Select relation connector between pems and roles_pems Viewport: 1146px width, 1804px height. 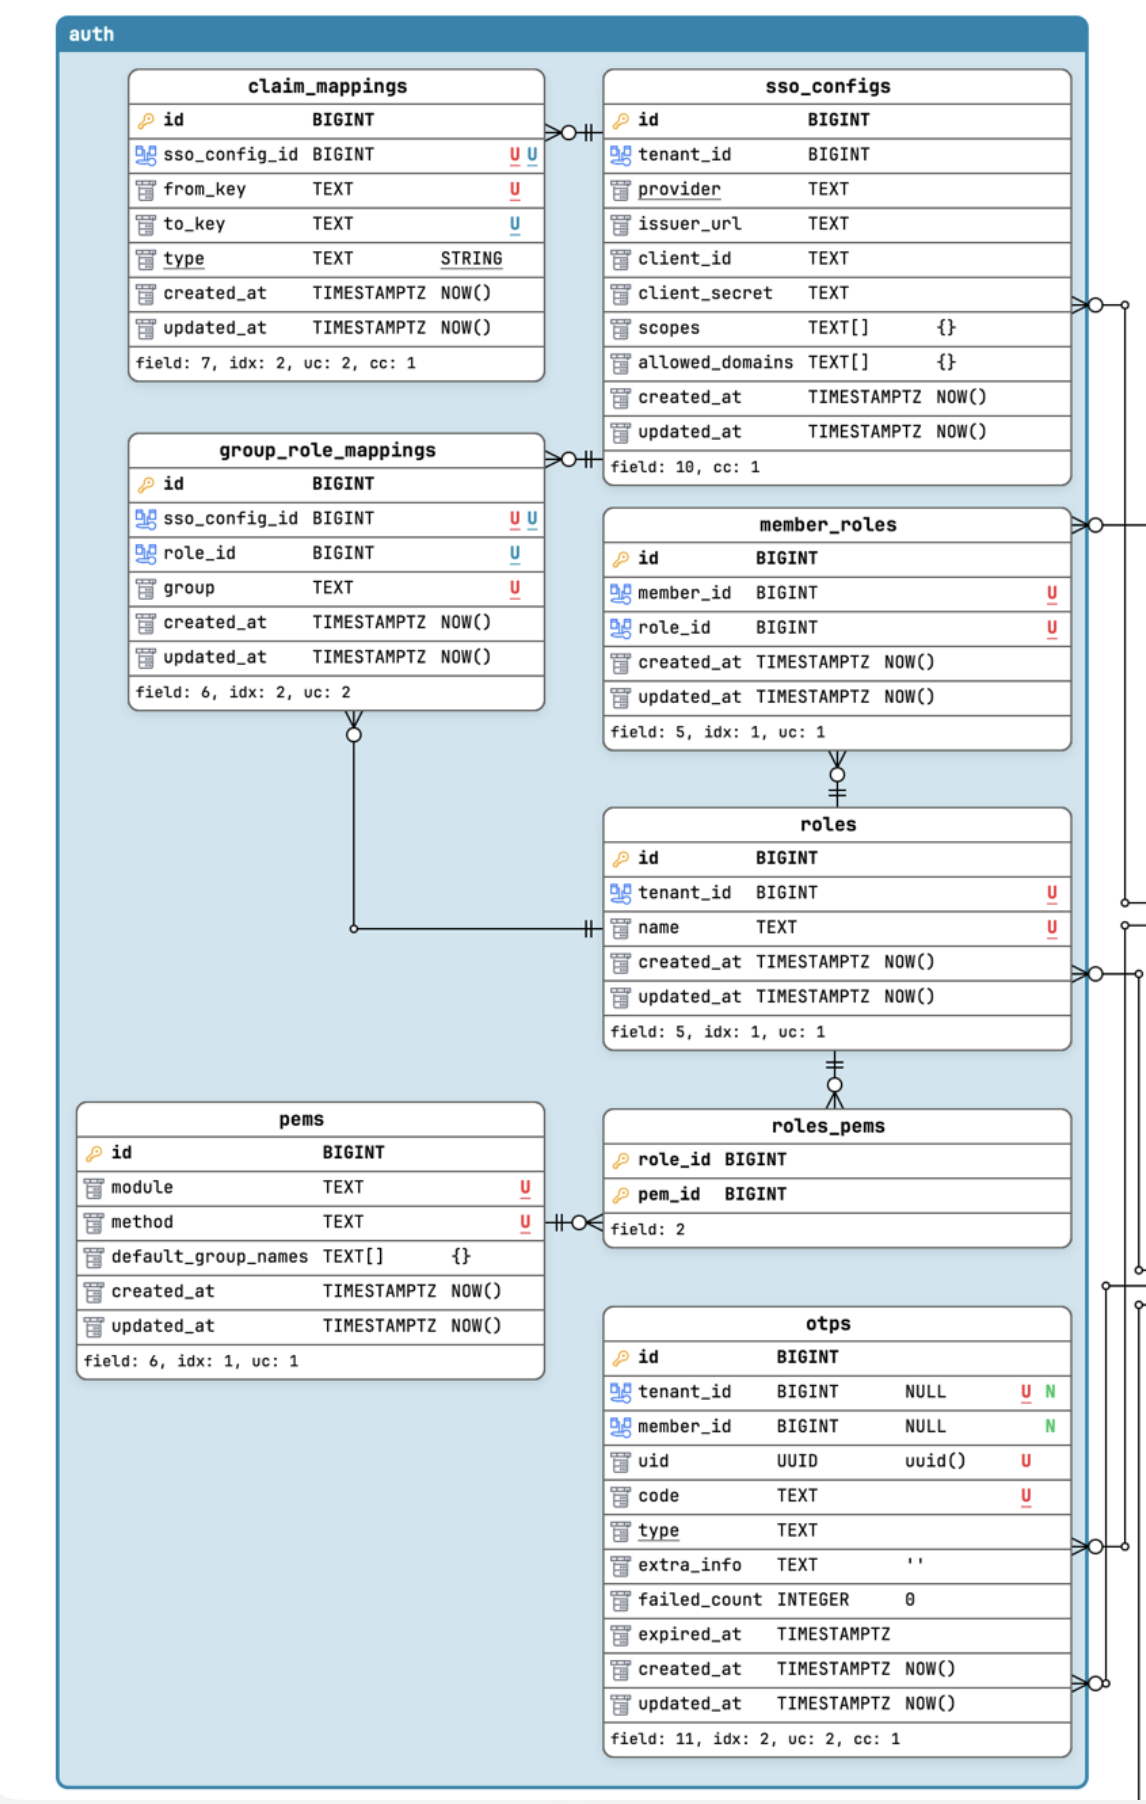click(574, 1222)
